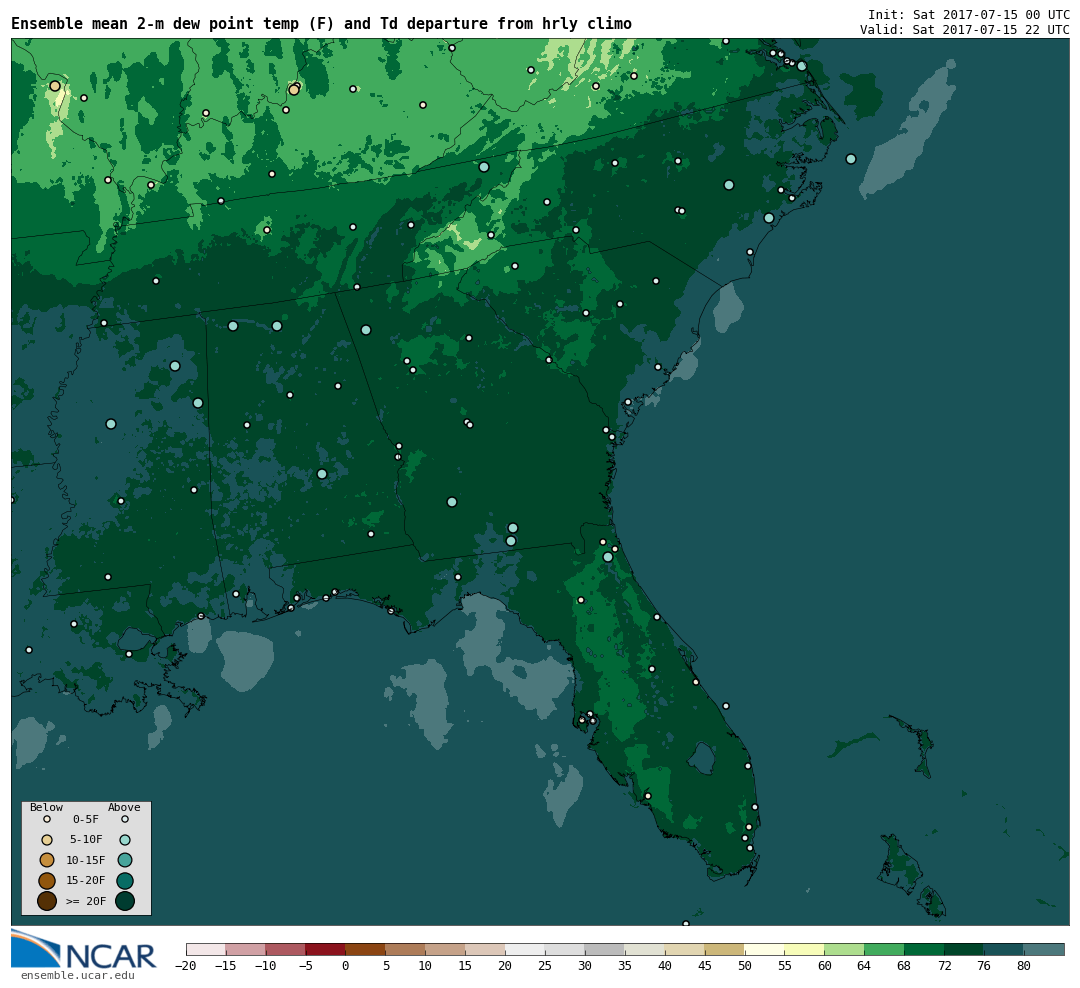Click the "0" colorbar tick label
Screen dimensions: 1080x988
pyautogui.click(x=346, y=966)
